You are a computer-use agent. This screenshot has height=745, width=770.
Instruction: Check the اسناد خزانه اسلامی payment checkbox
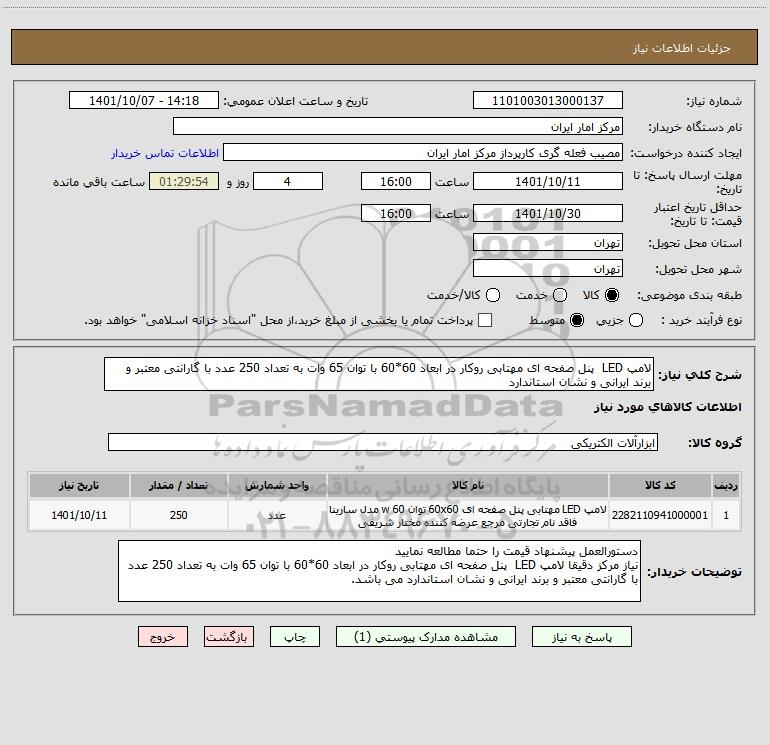point(485,320)
